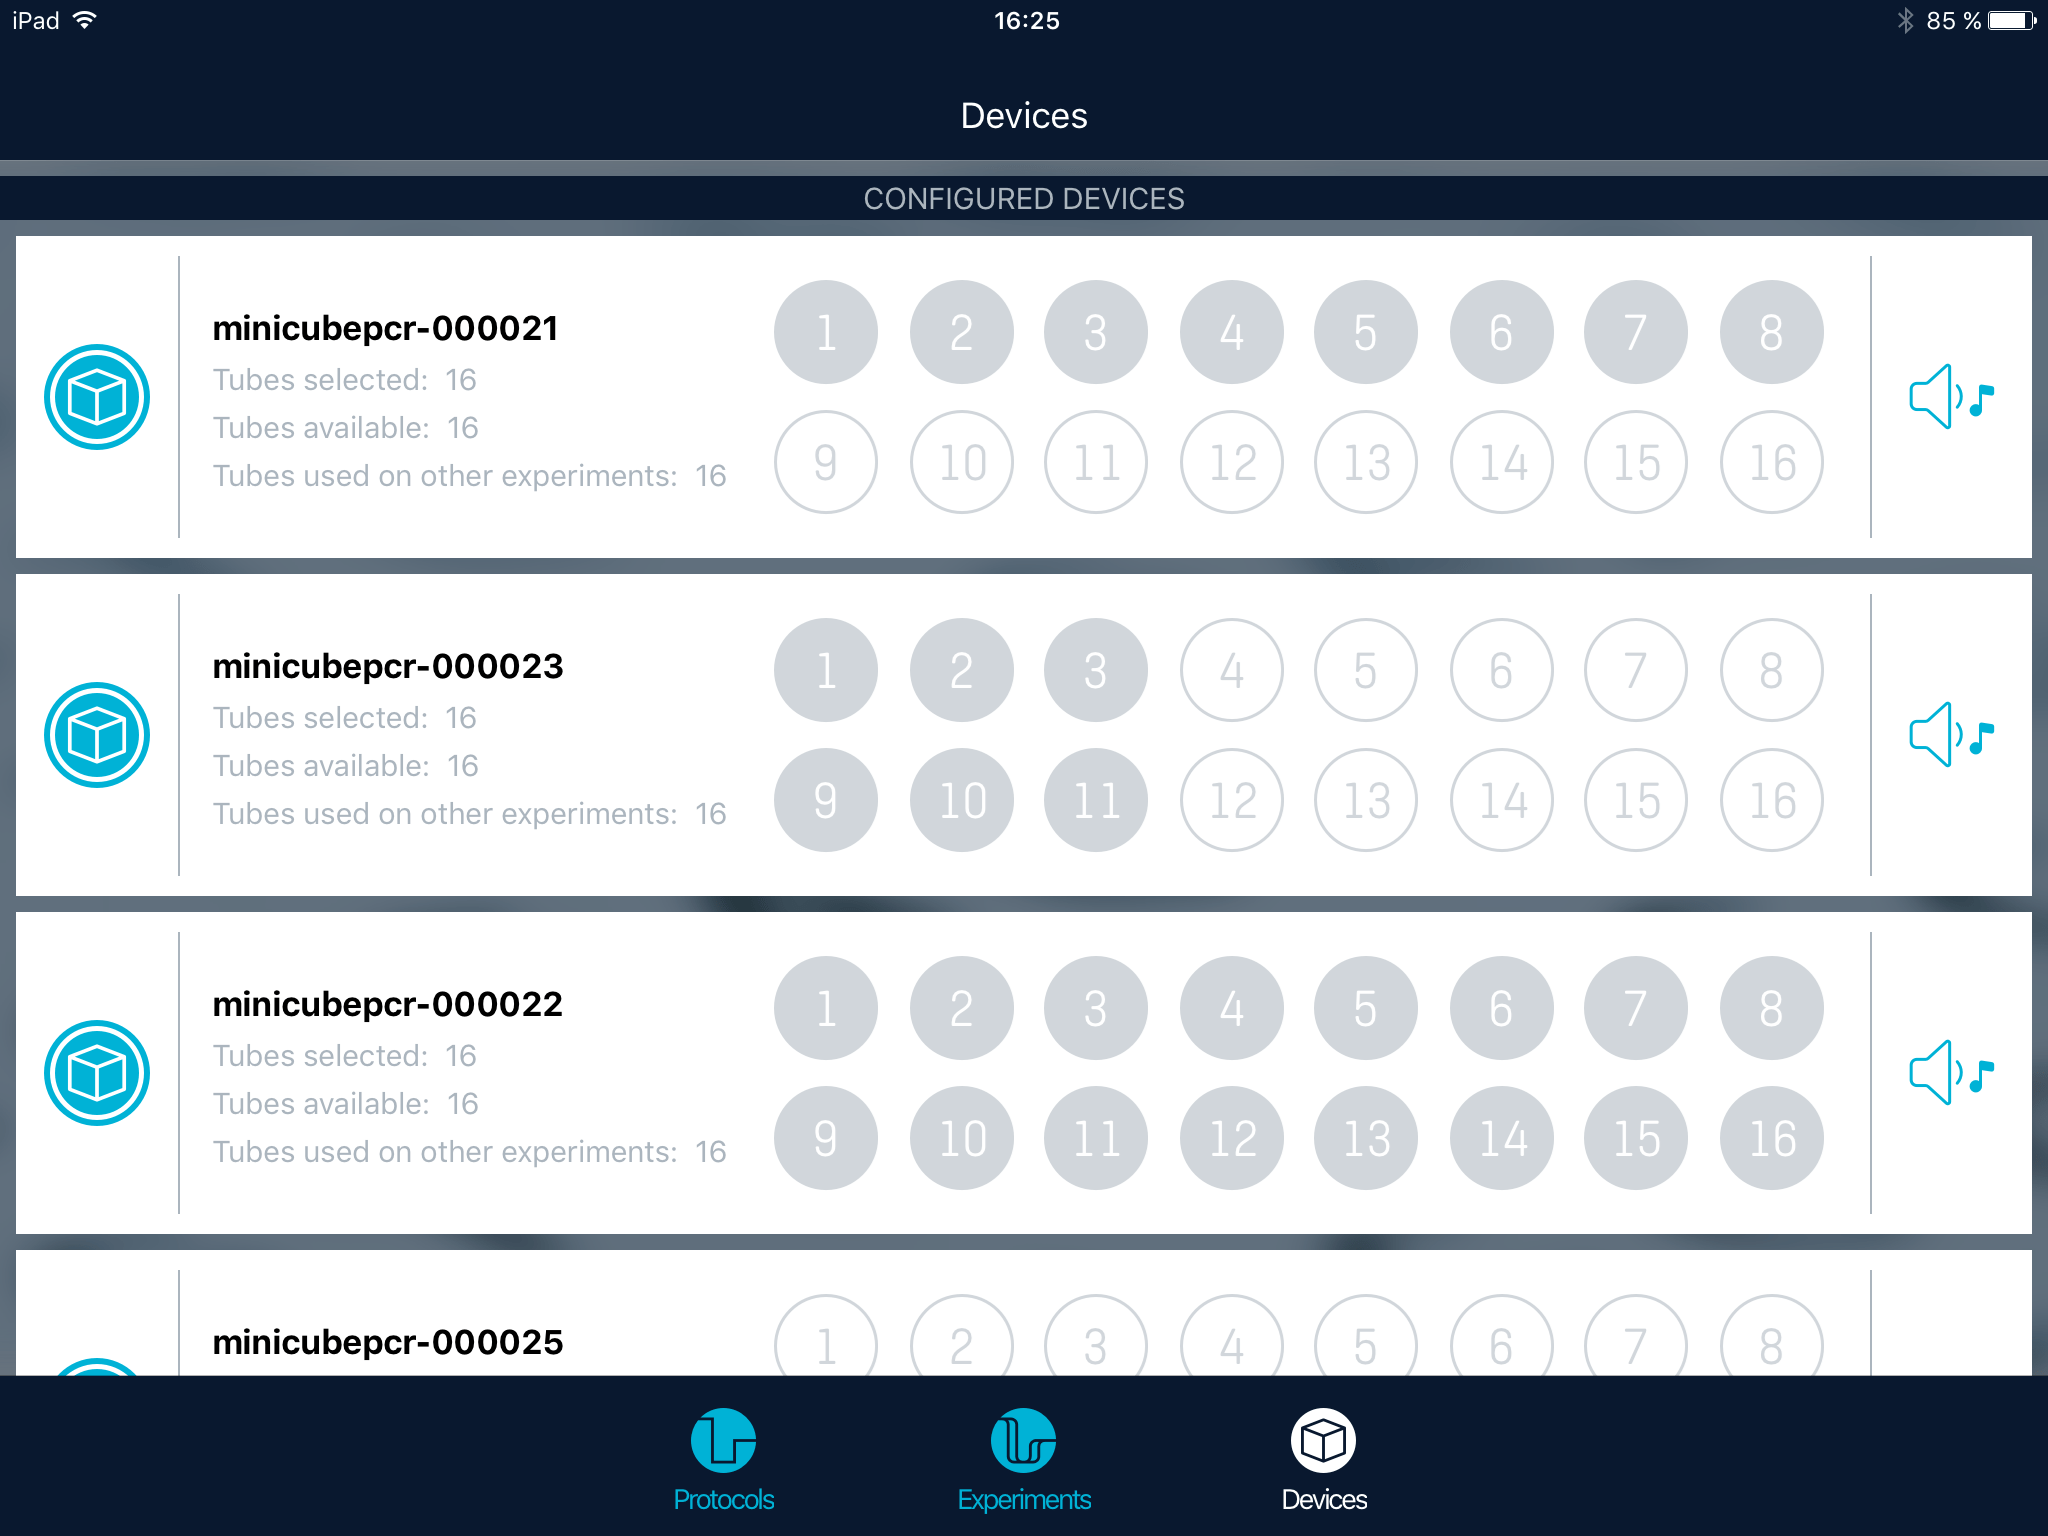Viewport: 2048px width, 1536px height.
Task: Select tube 16 on minicubepcr-000021
Action: click(x=1771, y=462)
